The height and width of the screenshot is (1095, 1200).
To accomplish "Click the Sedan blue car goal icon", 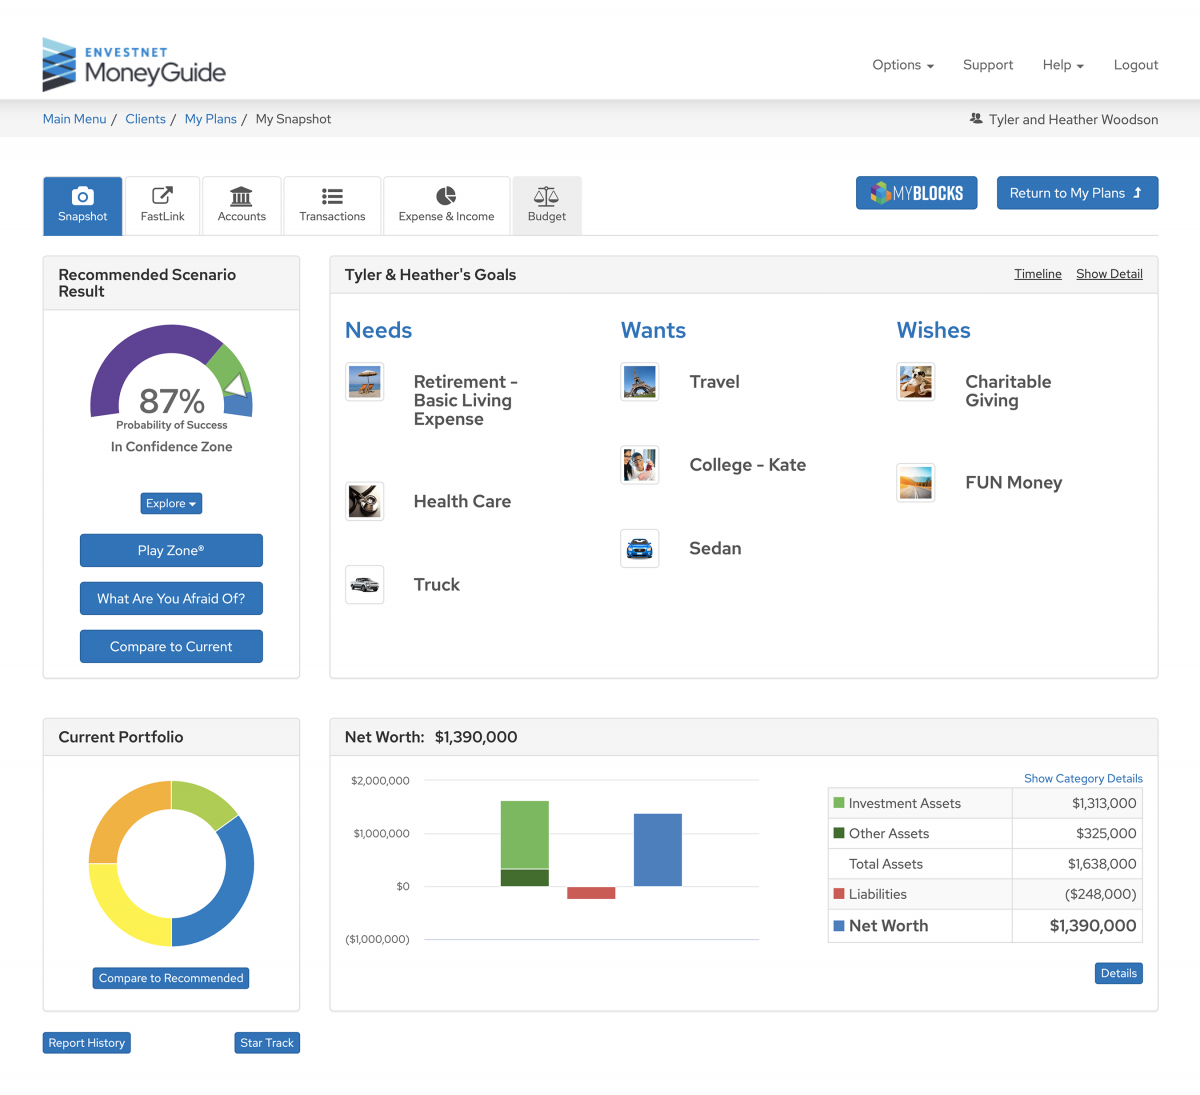I will [639, 548].
